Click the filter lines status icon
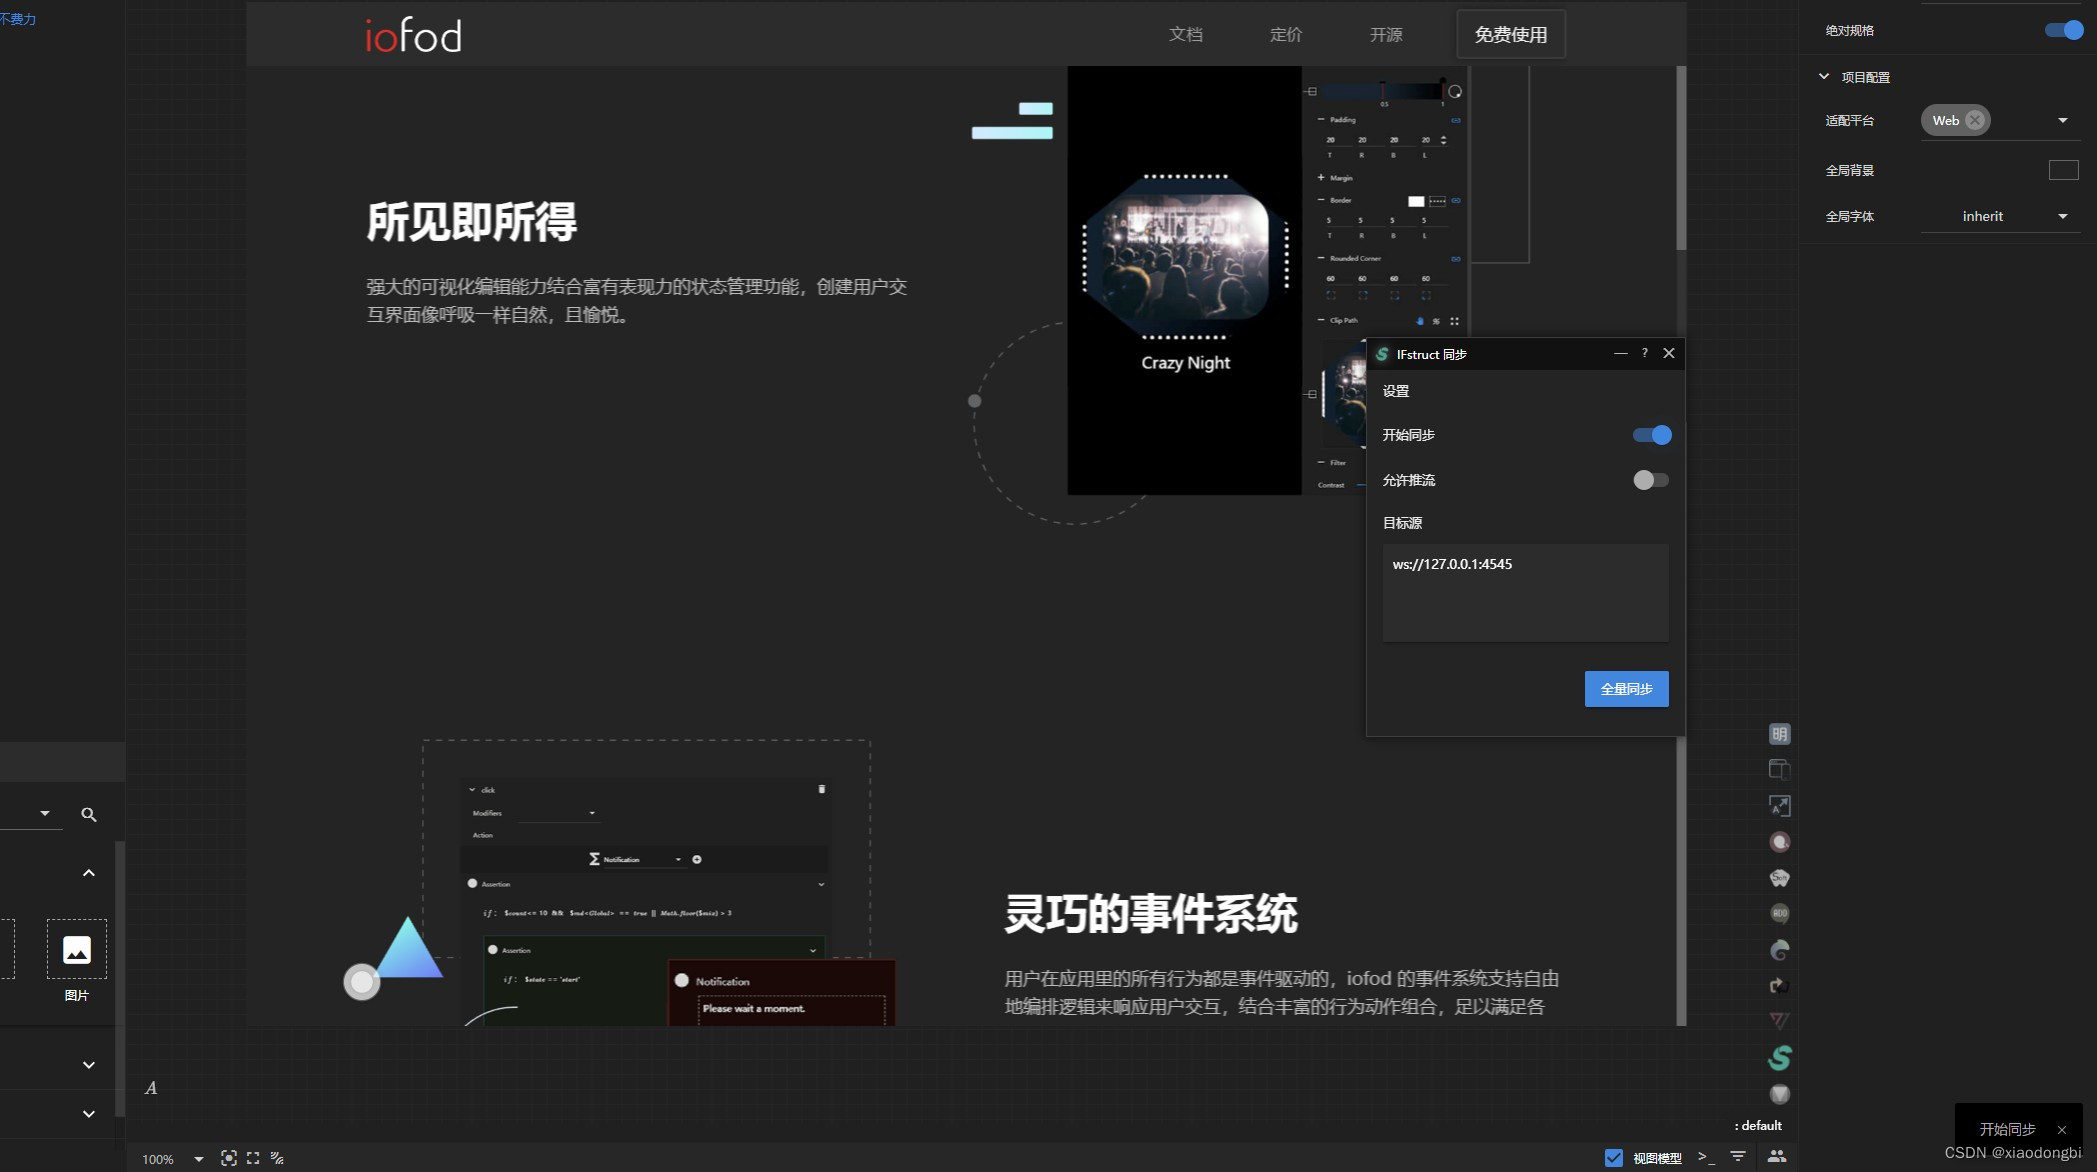Image resolution: width=2097 pixels, height=1172 pixels. (x=1738, y=1157)
